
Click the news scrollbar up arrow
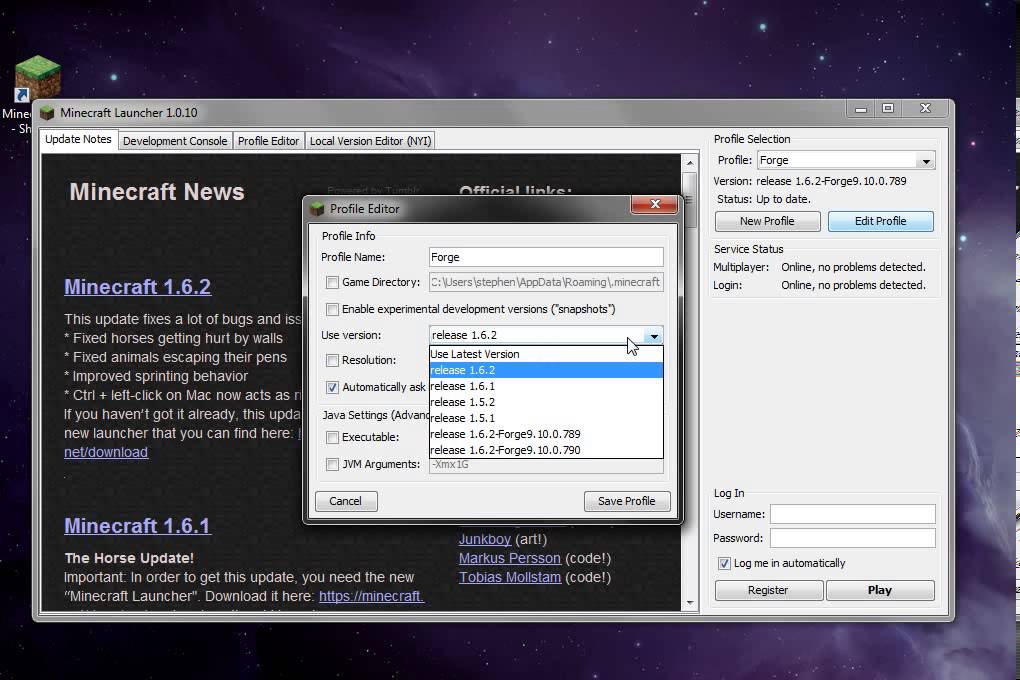coord(690,162)
